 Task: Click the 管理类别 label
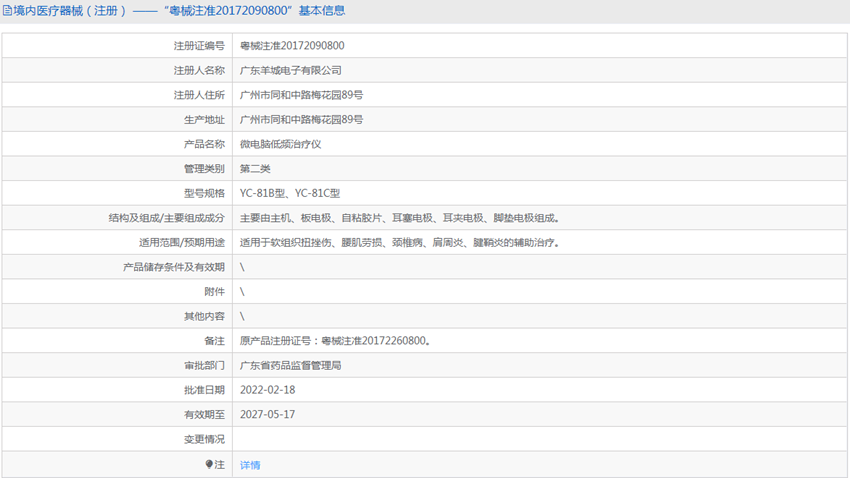click(204, 169)
